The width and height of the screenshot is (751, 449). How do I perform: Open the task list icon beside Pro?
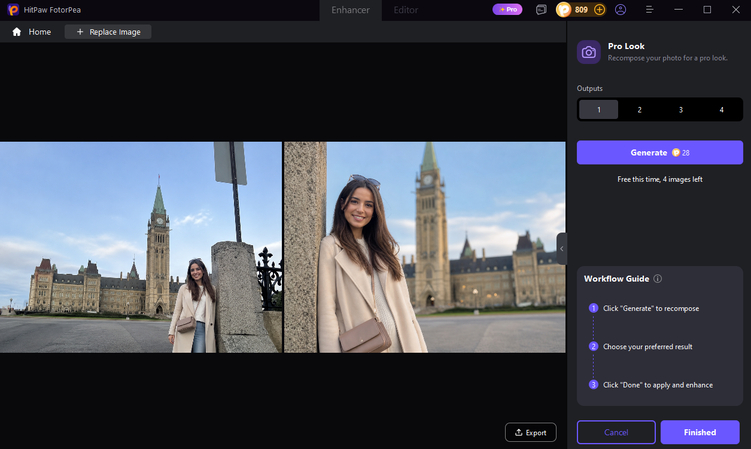[x=541, y=10]
